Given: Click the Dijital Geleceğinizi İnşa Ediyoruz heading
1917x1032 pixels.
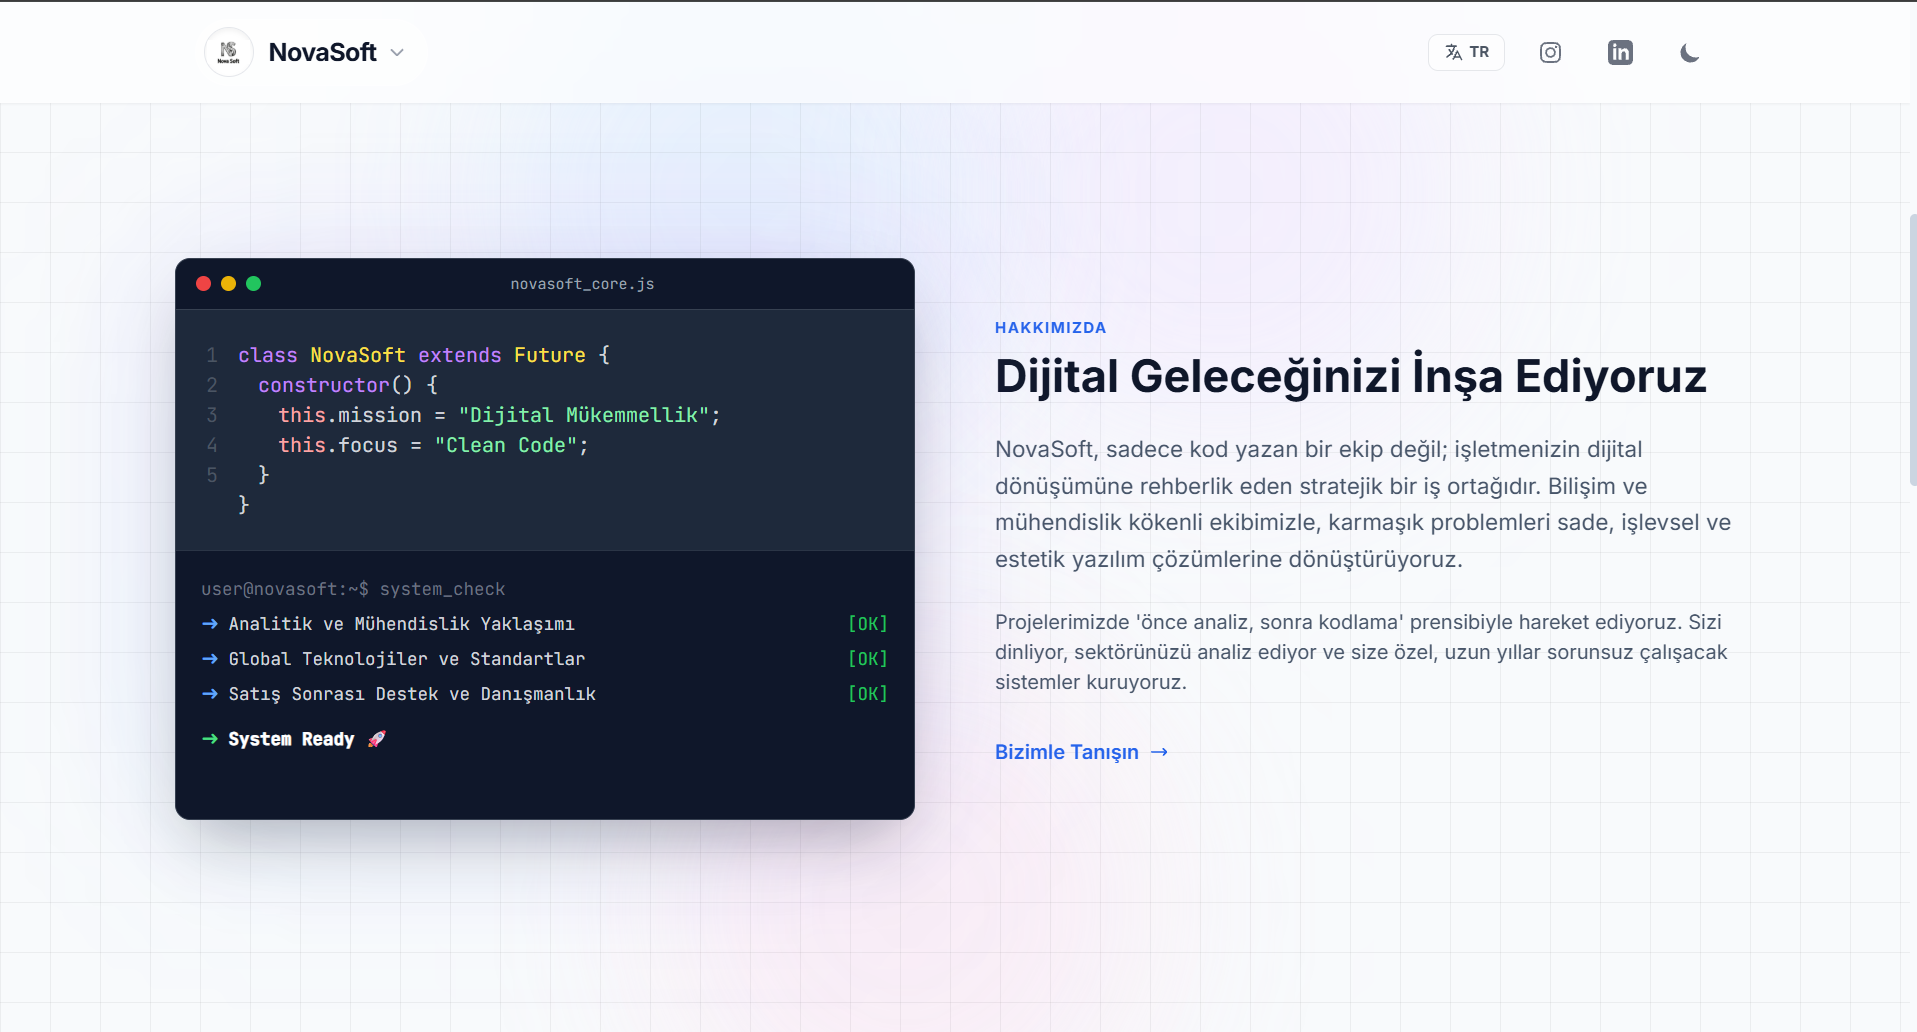Looking at the screenshot, I should pos(1350,377).
